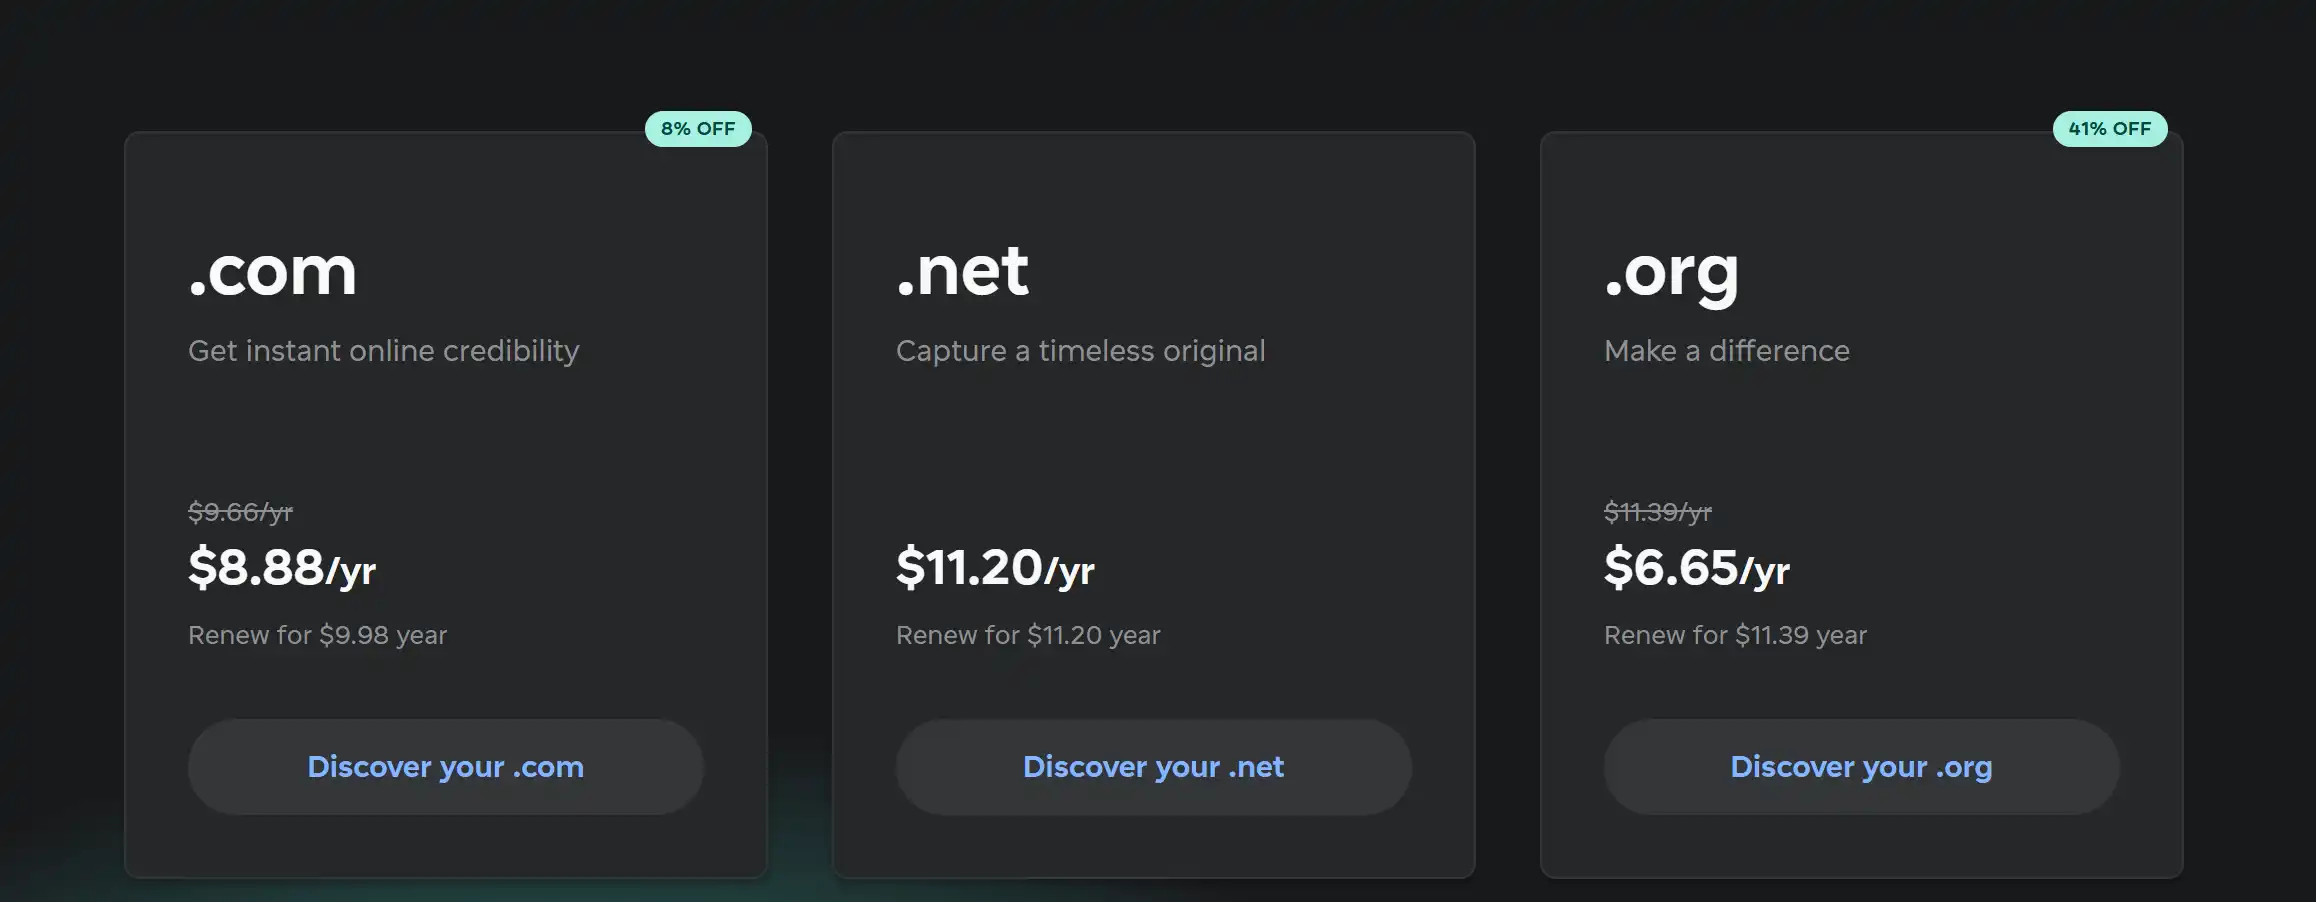Click the struck-through $9.66/yr price
The width and height of the screenshot is (2316, 902).
pos(240,512)
